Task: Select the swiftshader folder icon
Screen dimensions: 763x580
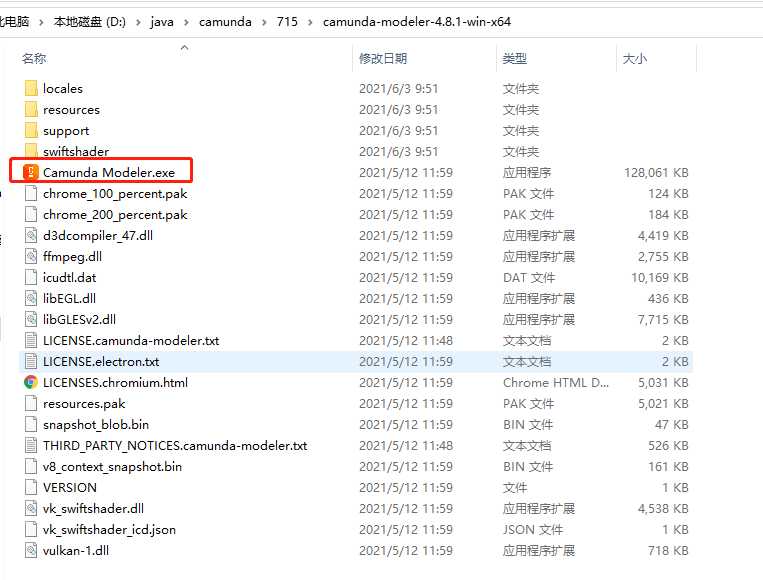Action: (x=31, y=150)
